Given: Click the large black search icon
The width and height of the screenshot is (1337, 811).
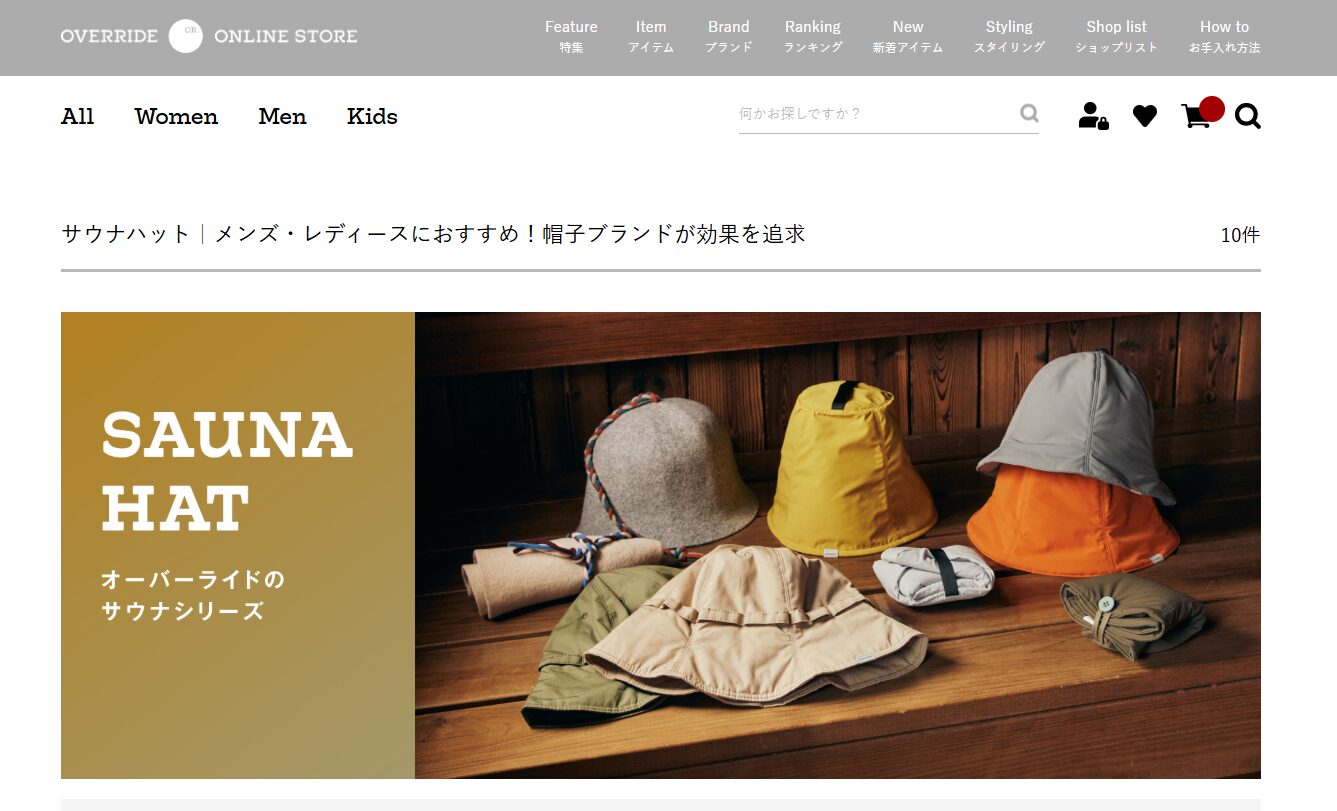Looking at the screenshot, I should pos(1248,116).
